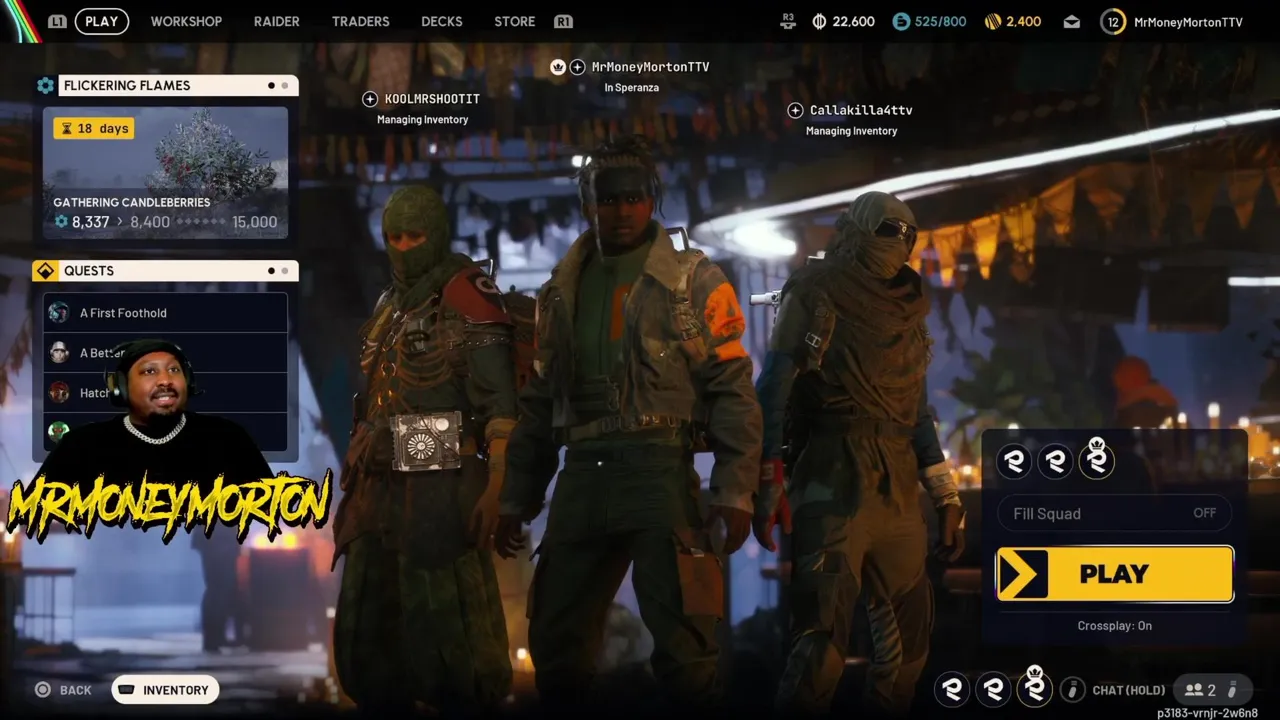Click the L1 bumper icon before Play
This screenshot has height=720, width=1280.
pos(57,21)
